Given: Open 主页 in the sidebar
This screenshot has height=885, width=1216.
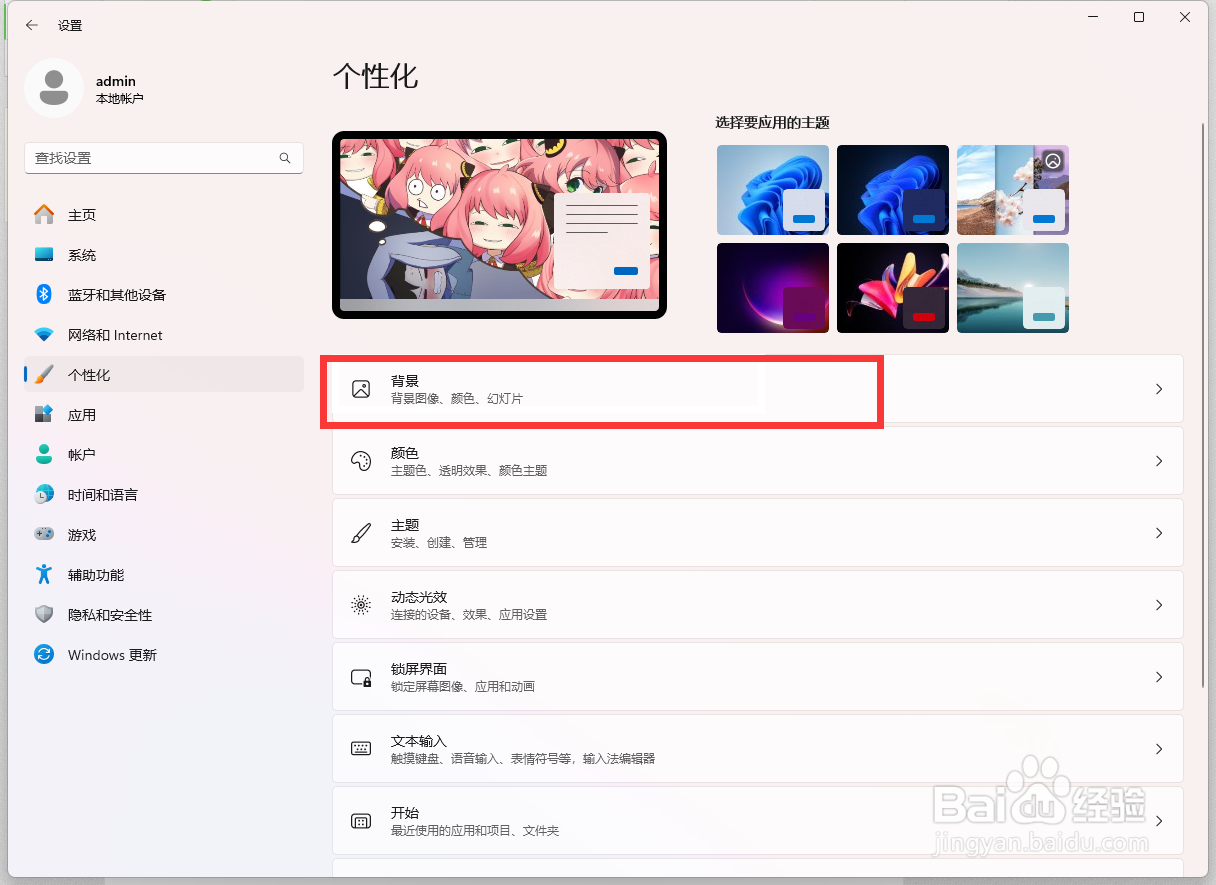Looking at the screenshot, I should (x=164, y=215).
